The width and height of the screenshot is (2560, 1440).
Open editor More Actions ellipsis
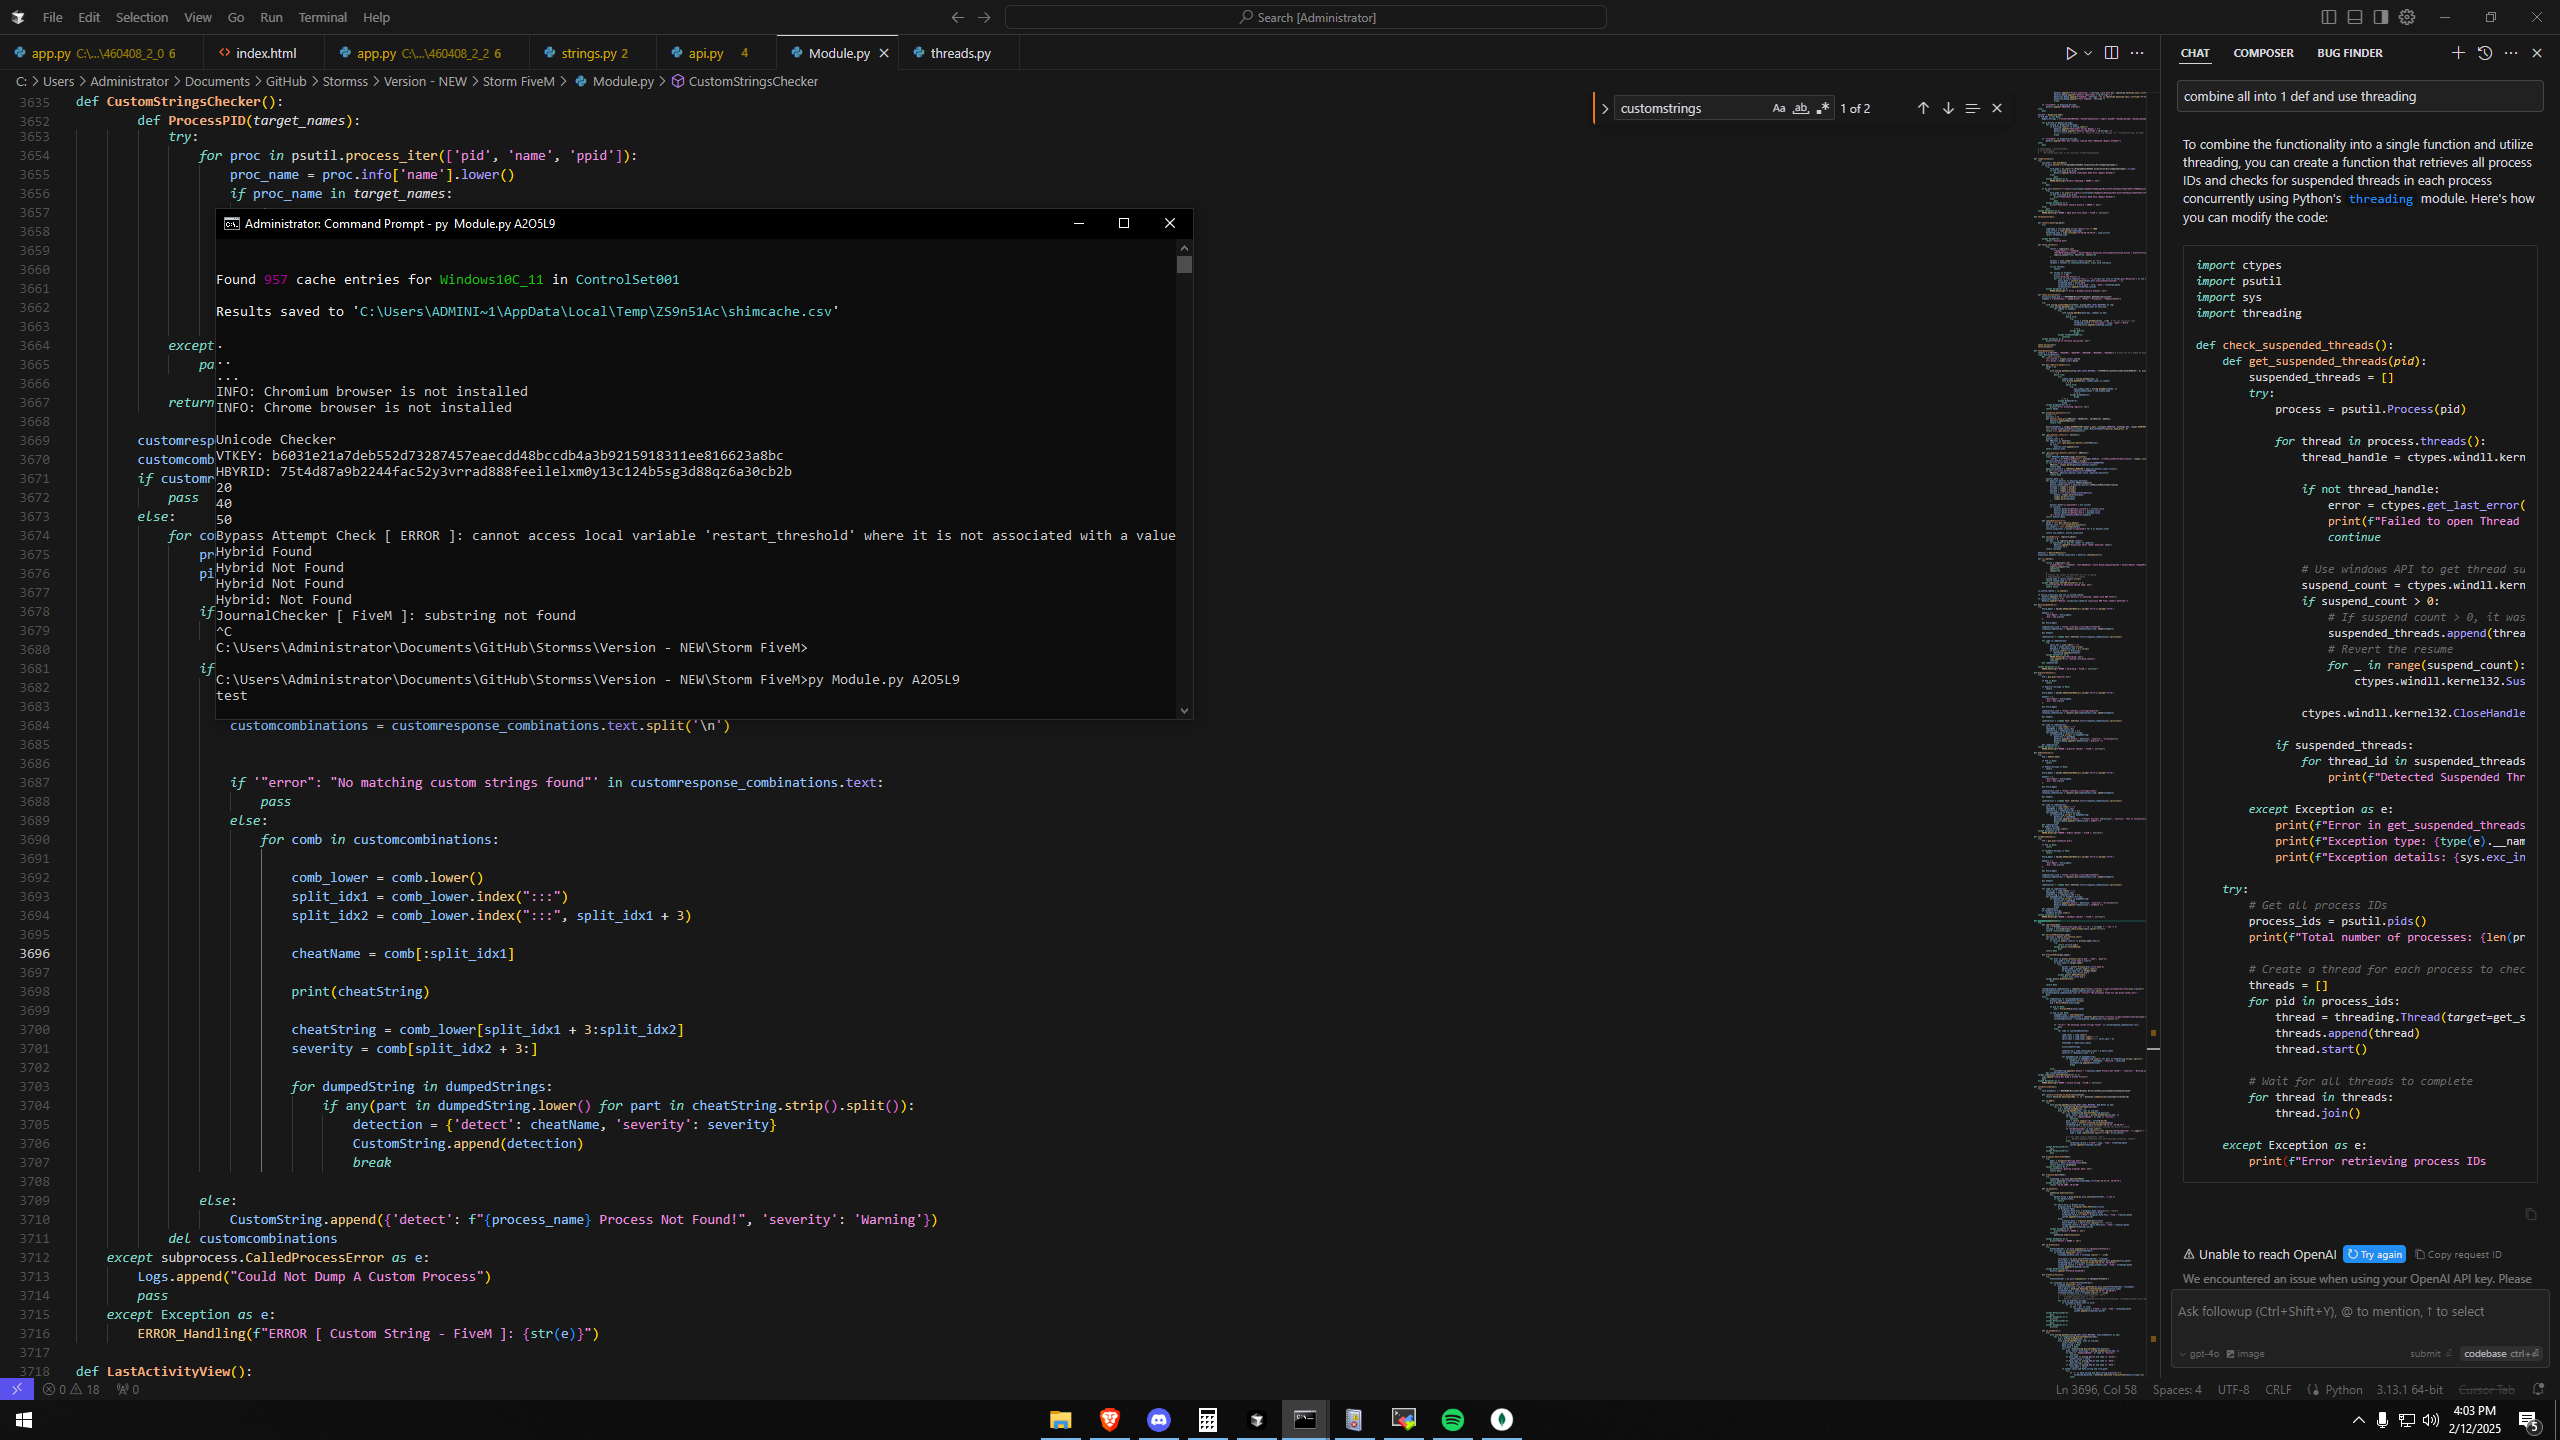coord(2137,53)
